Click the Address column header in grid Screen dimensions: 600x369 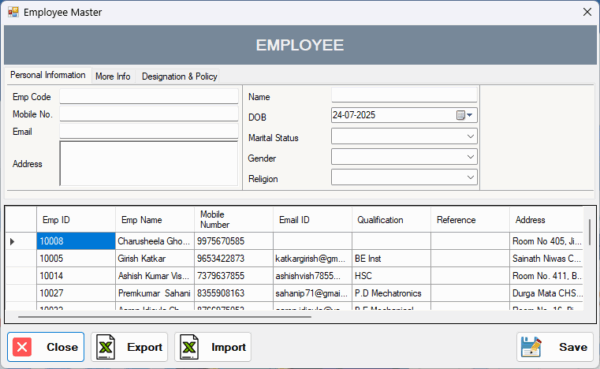pyautogui.click(x=546, y=220)
